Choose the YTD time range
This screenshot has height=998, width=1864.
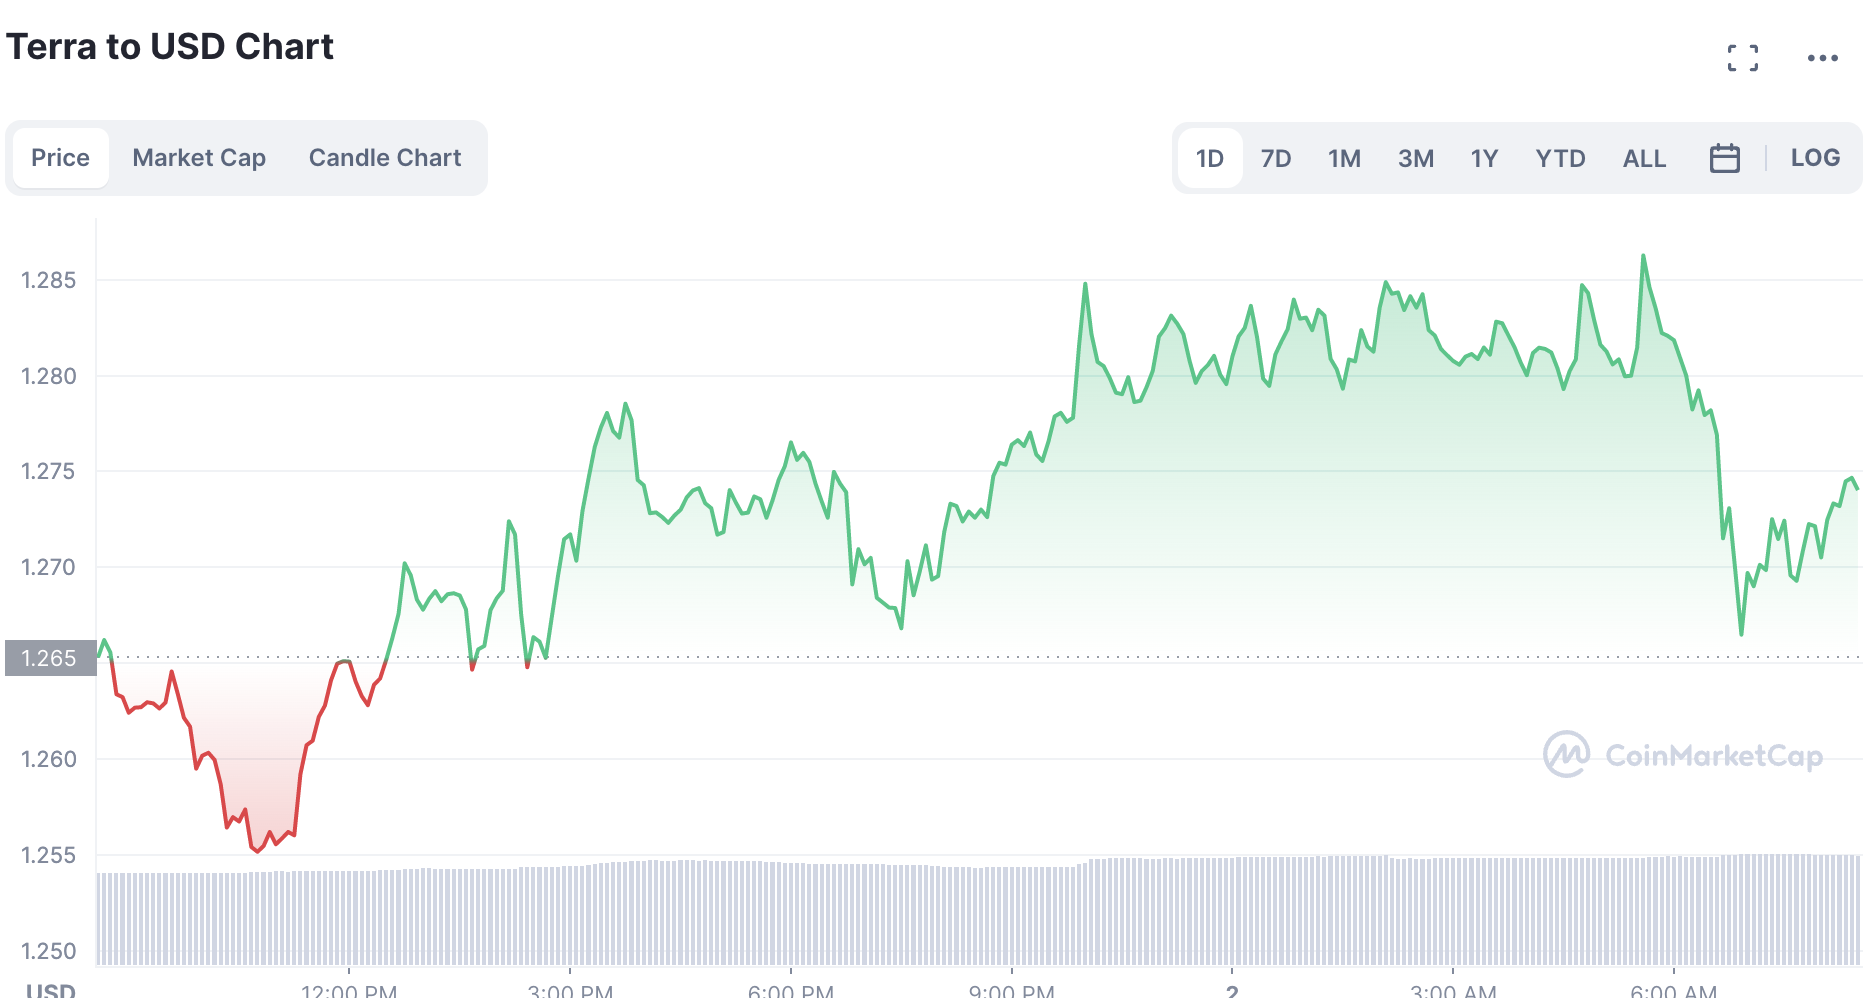click(1560, 158)
